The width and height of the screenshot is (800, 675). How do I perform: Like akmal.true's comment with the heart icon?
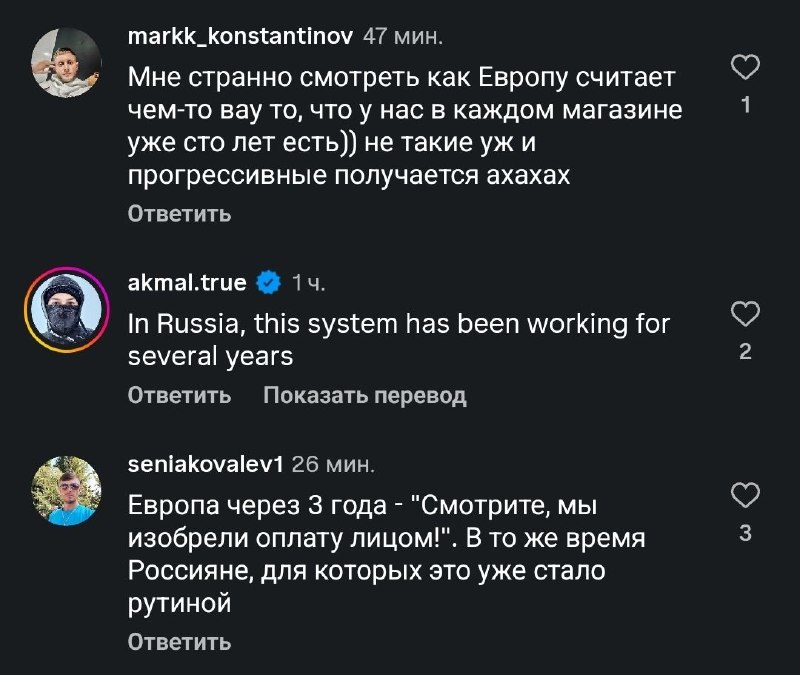[x=745, y=313]
